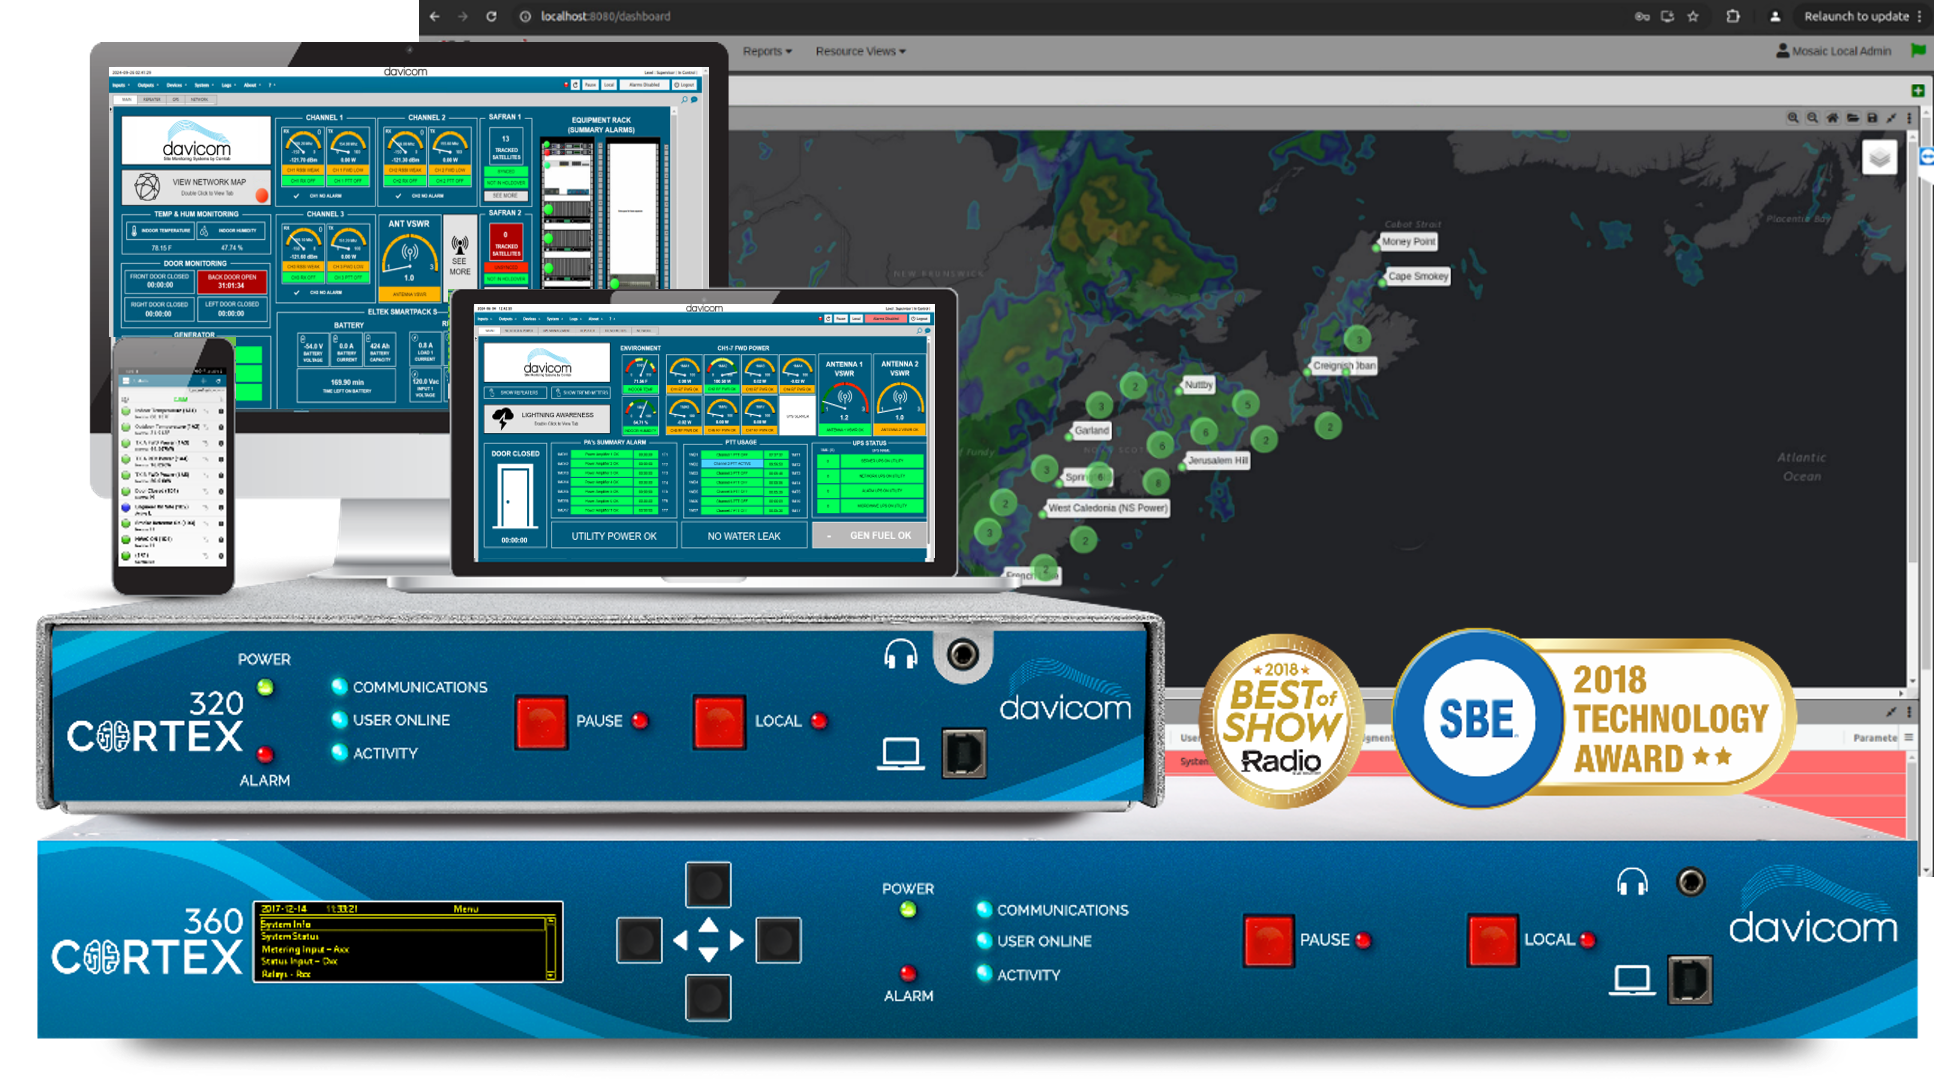Image resolution: width=1955 pixels, height=1091 pixels.
Task: Click search magnifier icon on Davicom monitor
Action: pyautogui.click(x=684, y=99)
